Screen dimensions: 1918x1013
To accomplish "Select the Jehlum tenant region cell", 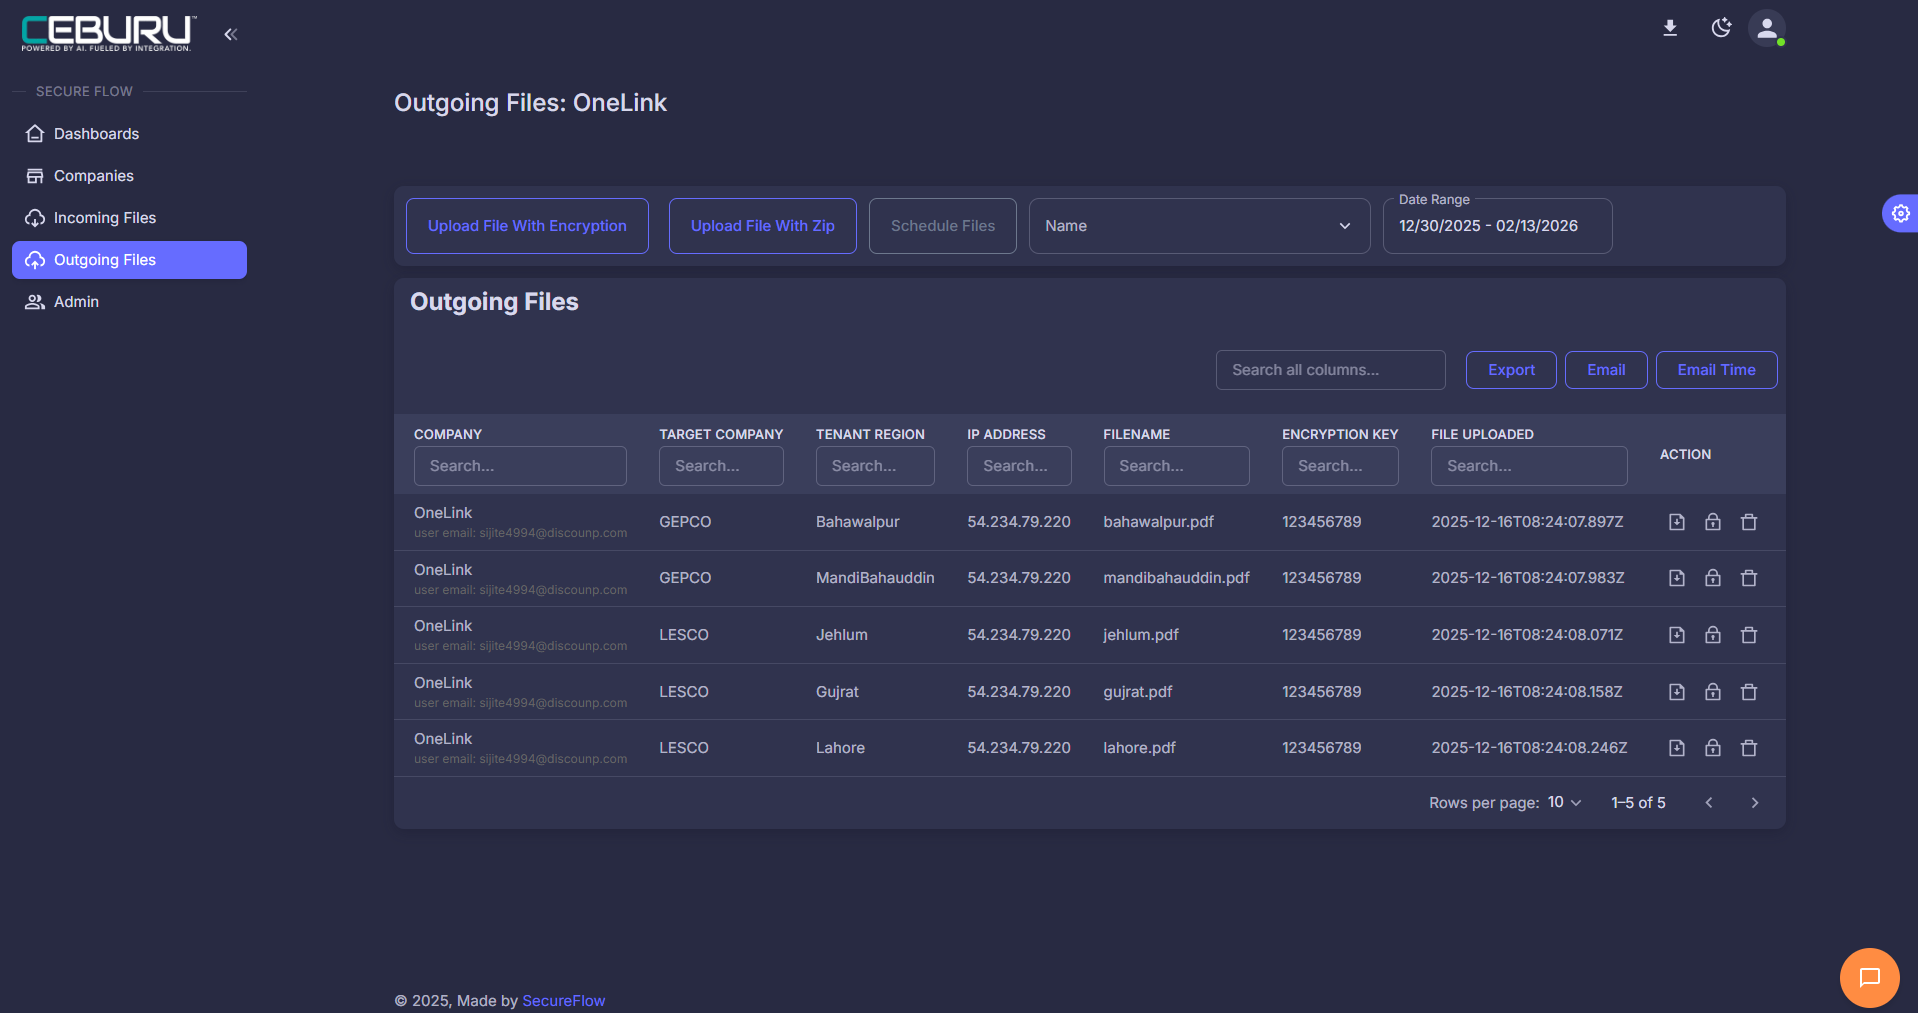I will 842,635.
